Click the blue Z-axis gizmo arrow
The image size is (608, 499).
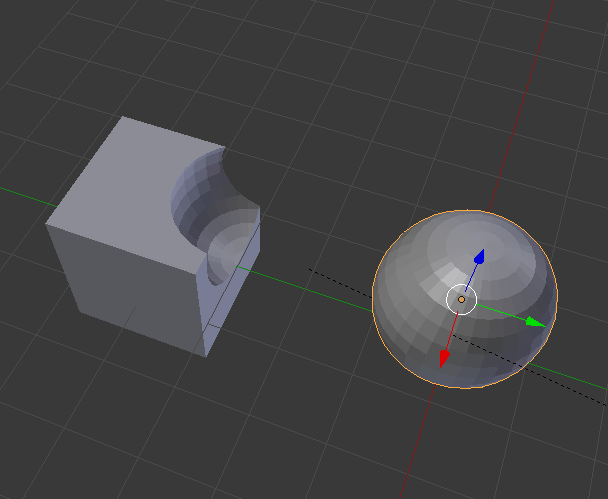[480, 257]
